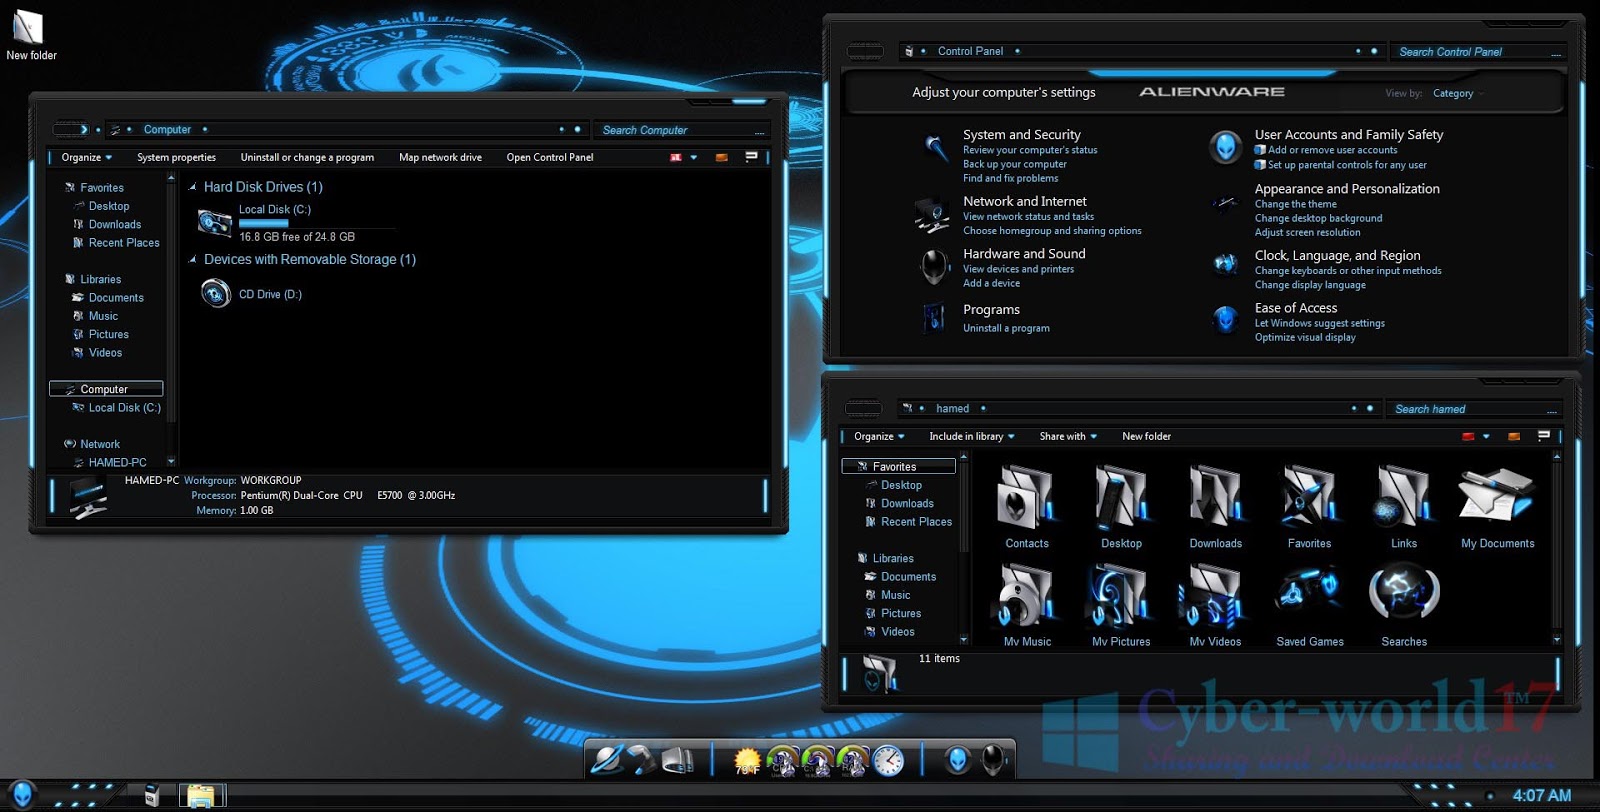Click Open Control Panel in the toolbar
Image resolution: width=1600 pixels, height=812 pixels.
(550, 157)
